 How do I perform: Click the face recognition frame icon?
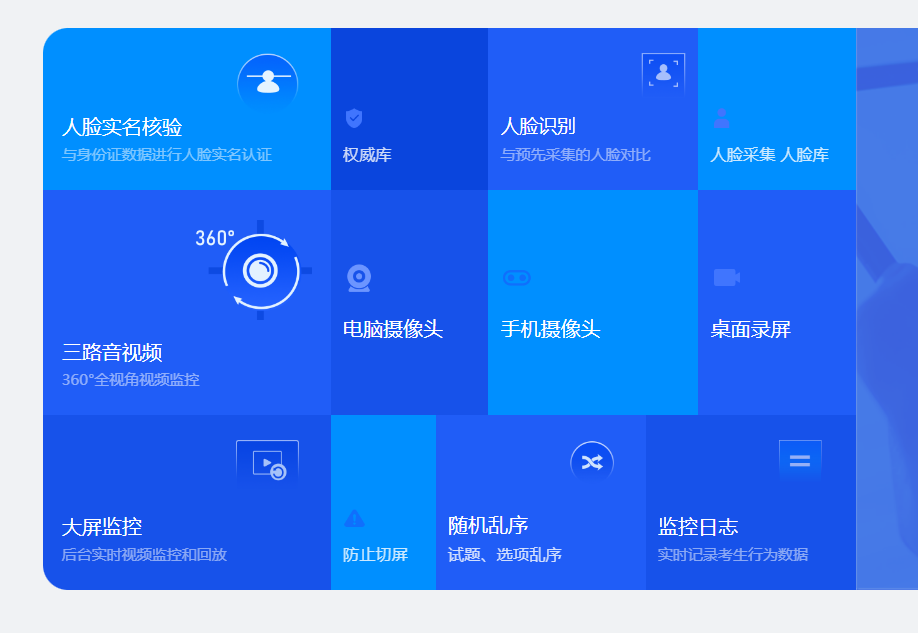coord(663,74)
